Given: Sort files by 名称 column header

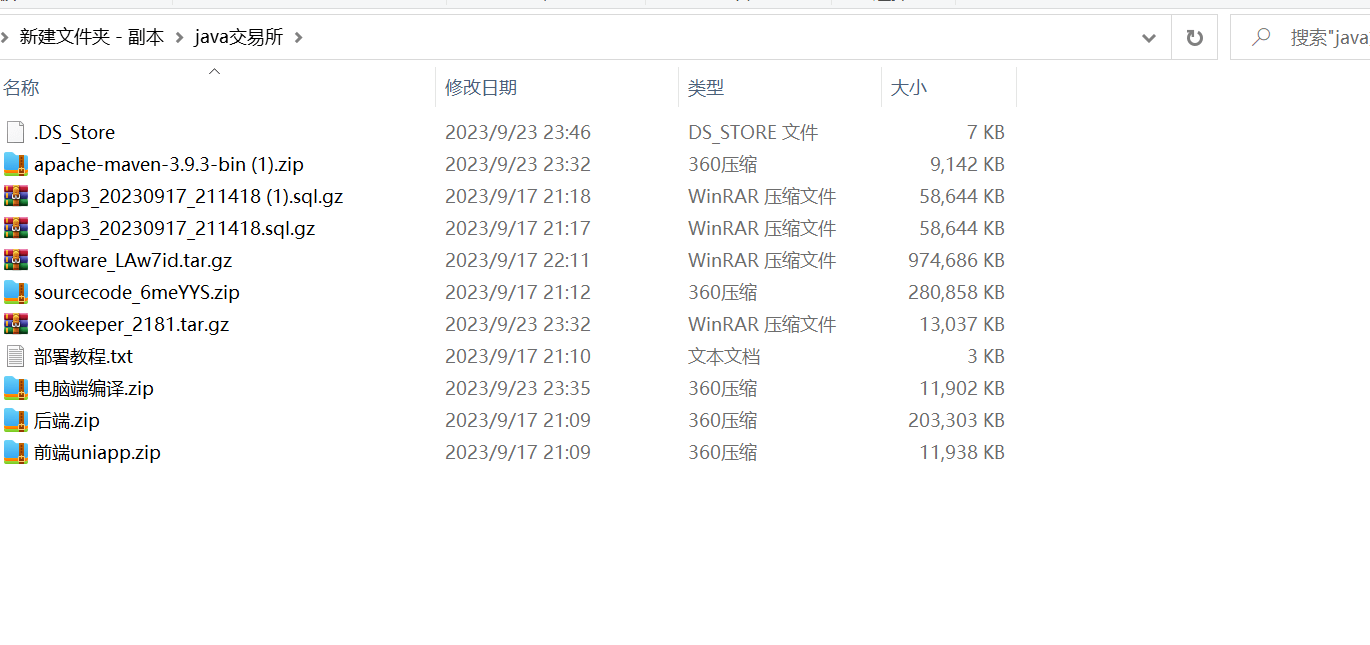Looking at the screenshot, I should click(21, 88).
